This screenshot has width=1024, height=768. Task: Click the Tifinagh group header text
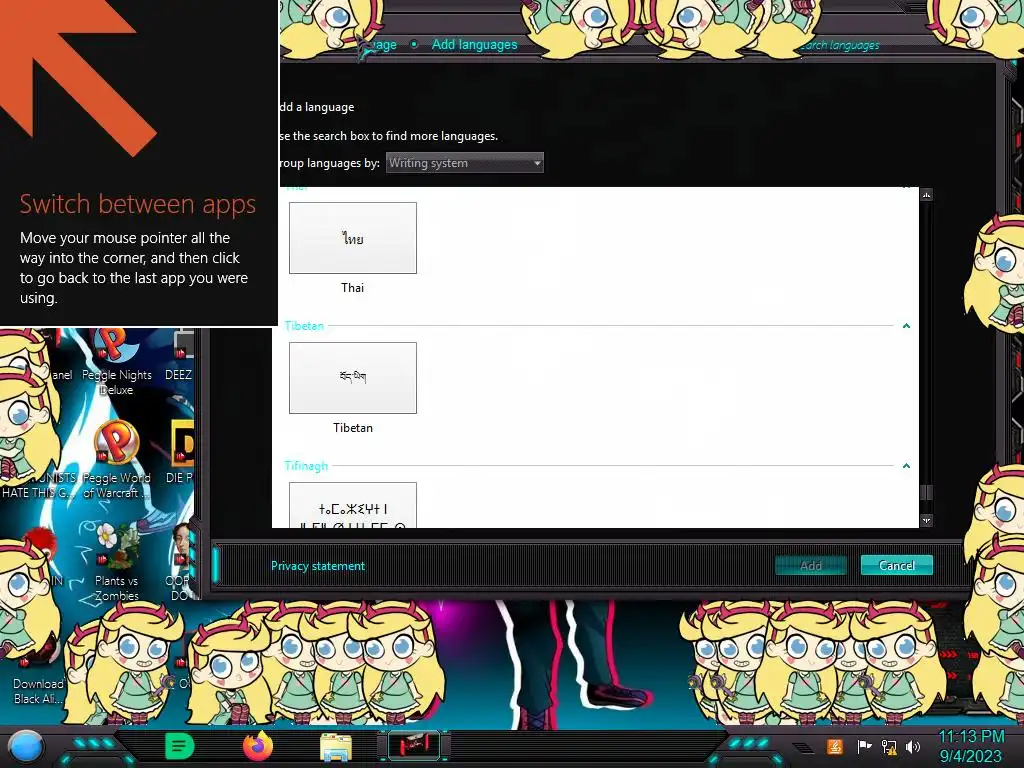306,466
